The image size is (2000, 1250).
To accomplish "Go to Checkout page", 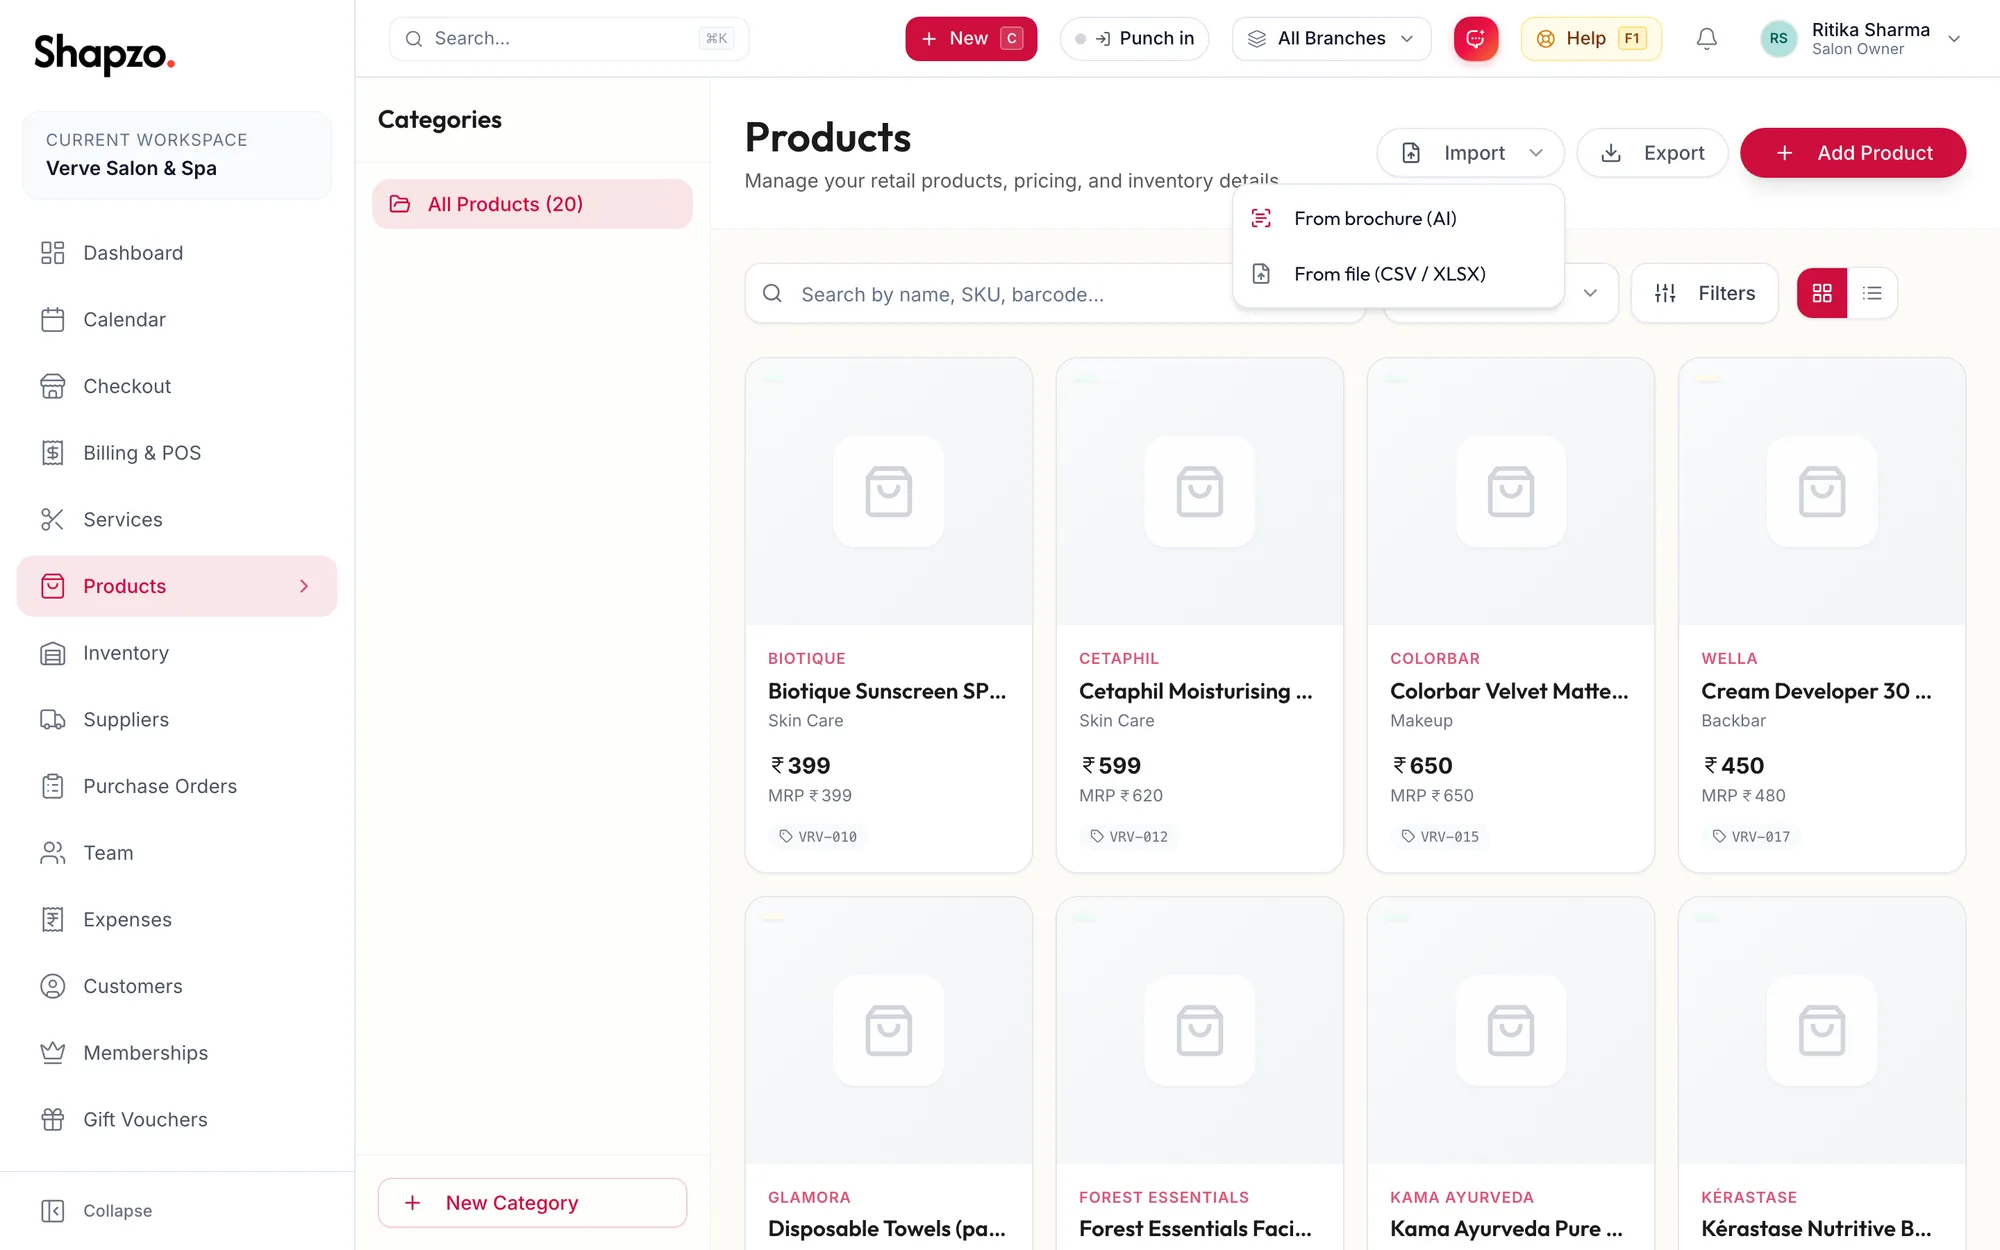I will [177, 386].
